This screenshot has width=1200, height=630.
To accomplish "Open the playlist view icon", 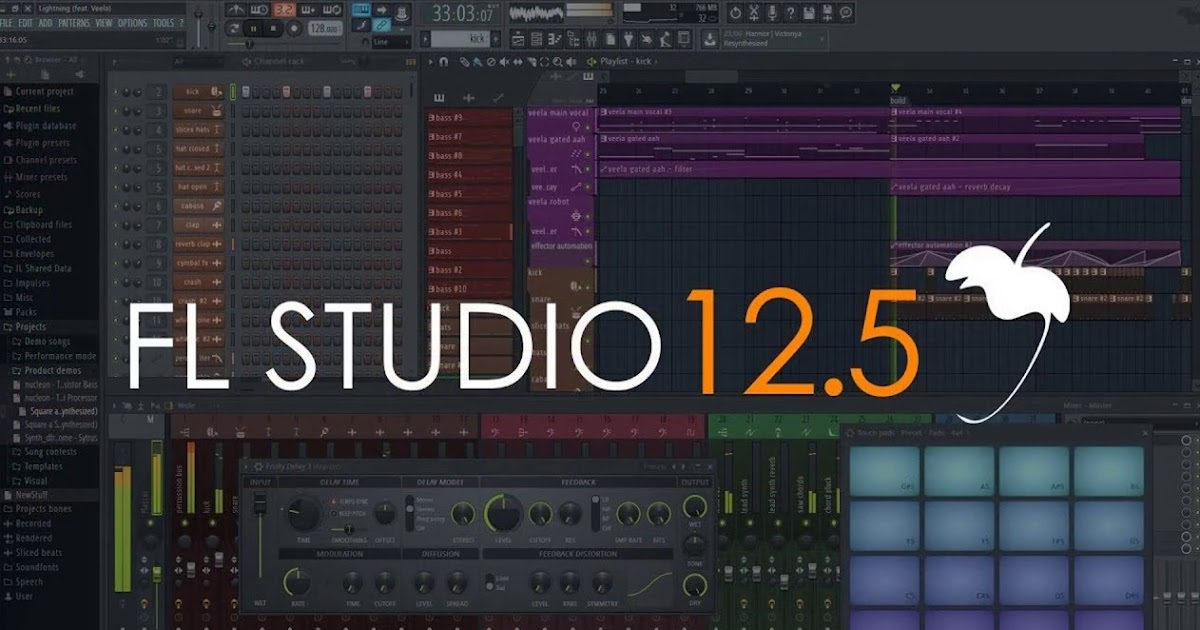I will tap(517, 39).
